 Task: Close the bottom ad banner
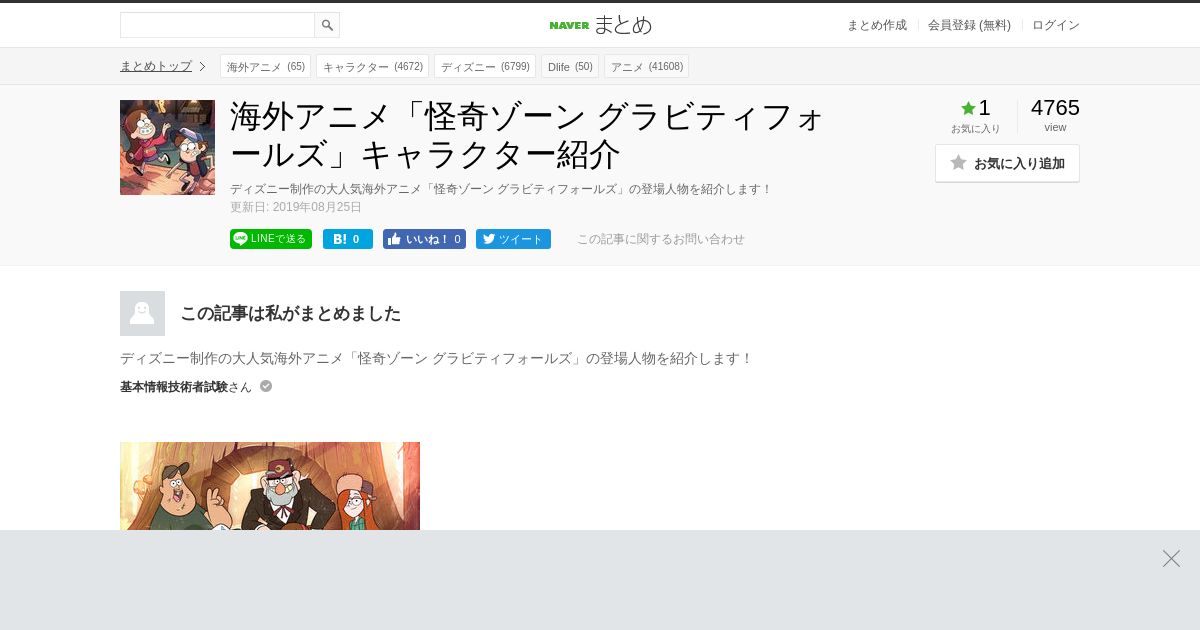[1171, 558]
